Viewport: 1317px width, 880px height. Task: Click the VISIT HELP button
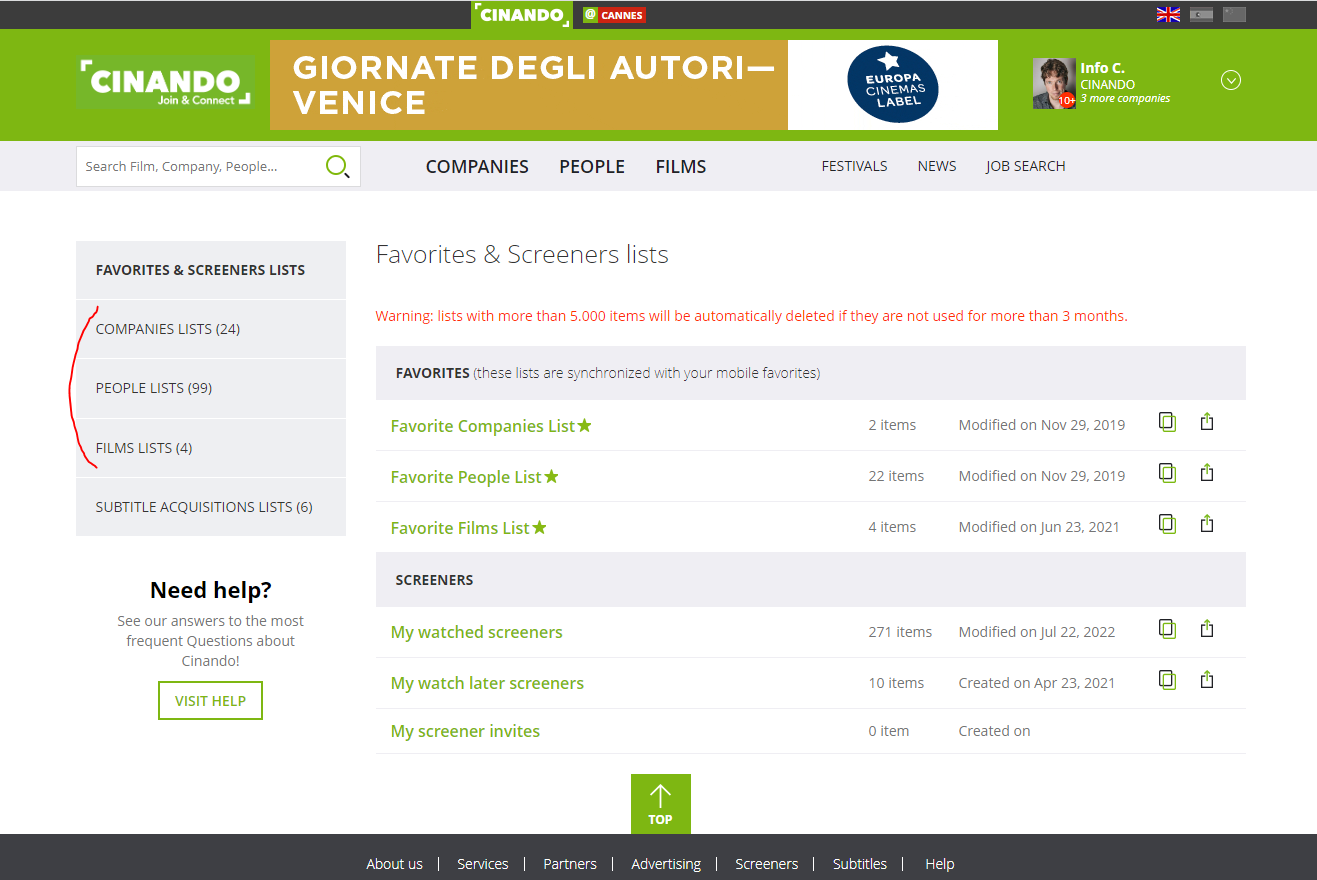(210, 701)
